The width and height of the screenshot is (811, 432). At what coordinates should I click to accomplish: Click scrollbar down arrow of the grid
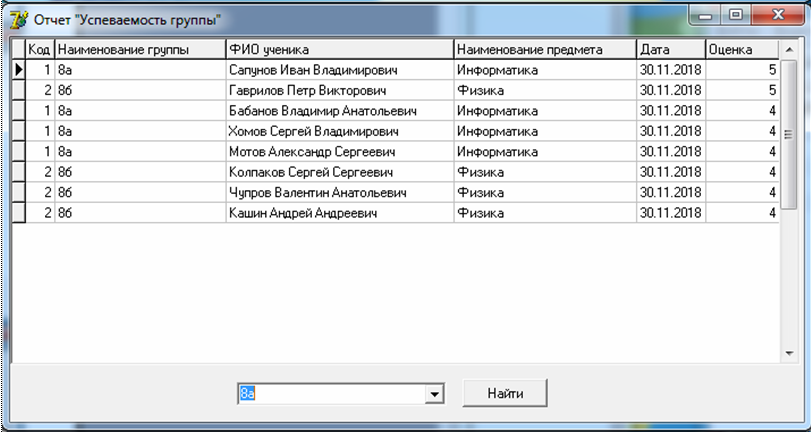(789, 353)
